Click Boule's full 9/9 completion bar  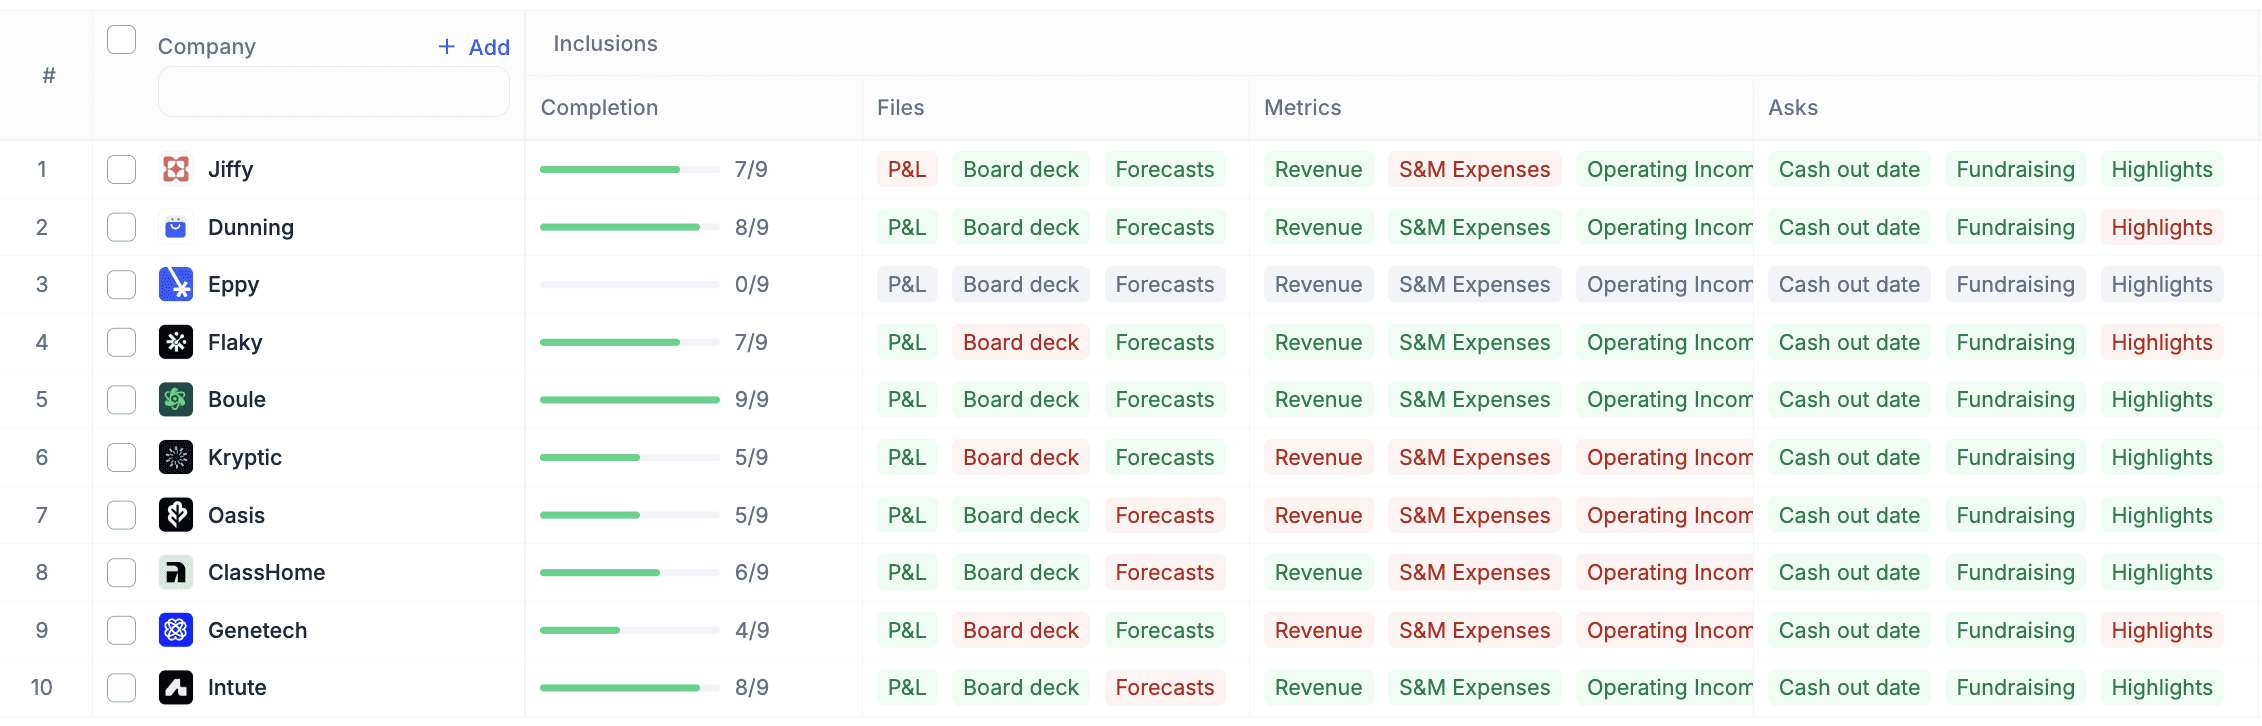(630, 399)
